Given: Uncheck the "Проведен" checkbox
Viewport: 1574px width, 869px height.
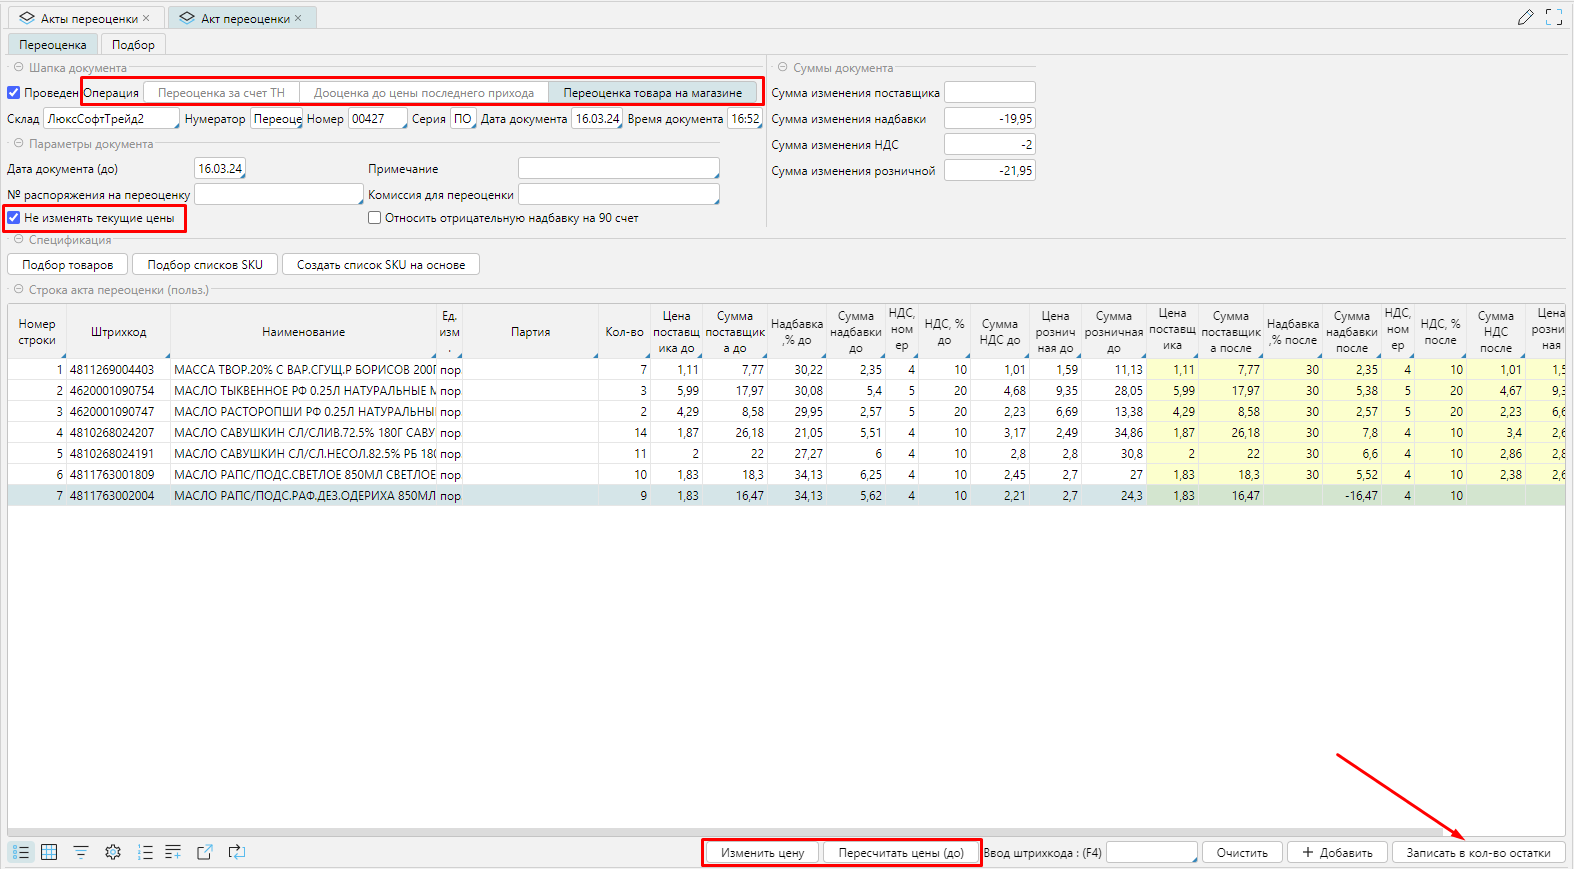Looking at the screenshot, I should click(x=14, y=93).
